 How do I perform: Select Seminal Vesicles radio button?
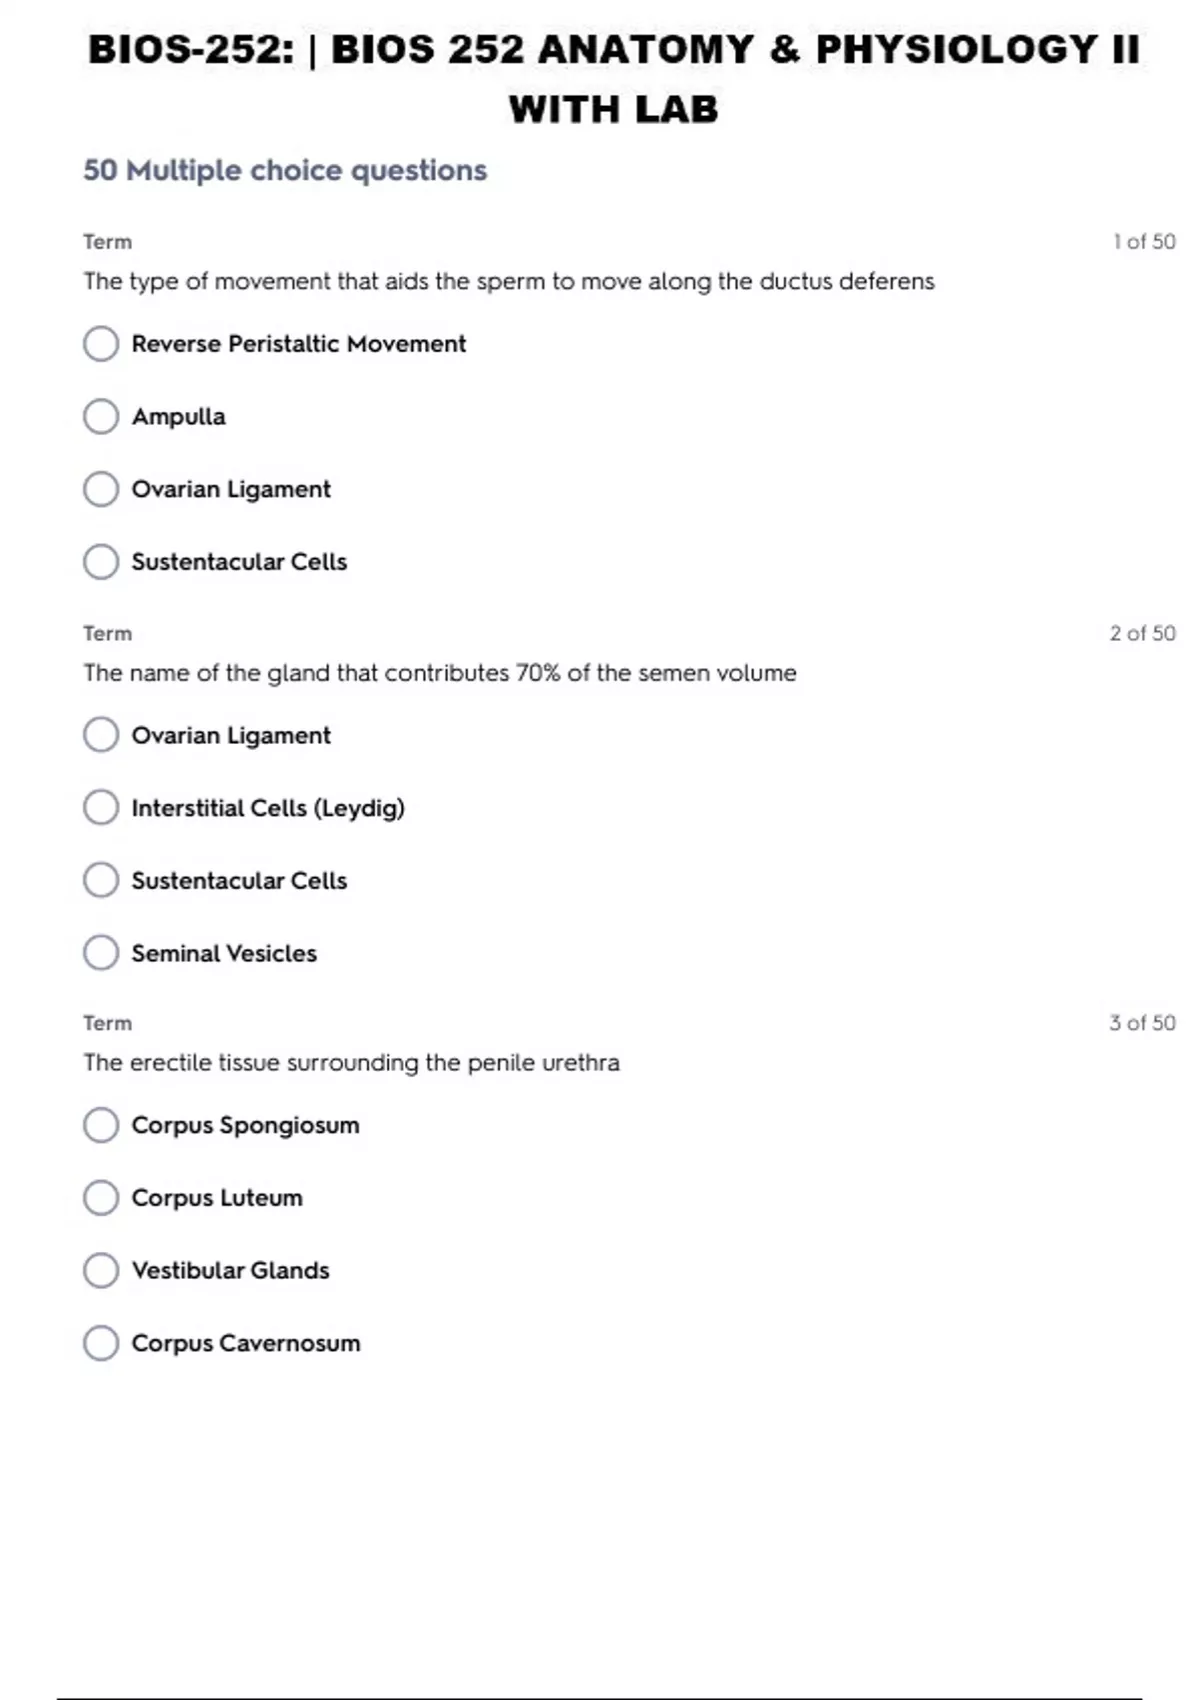point(101,953)
